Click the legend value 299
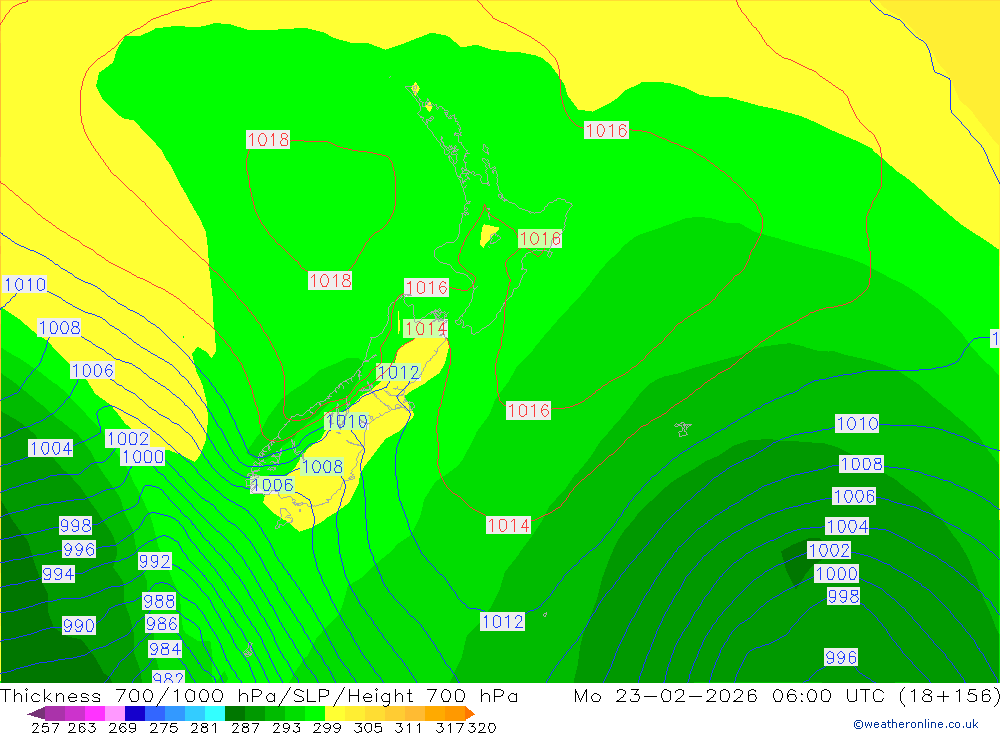 (x=327, y=727)
